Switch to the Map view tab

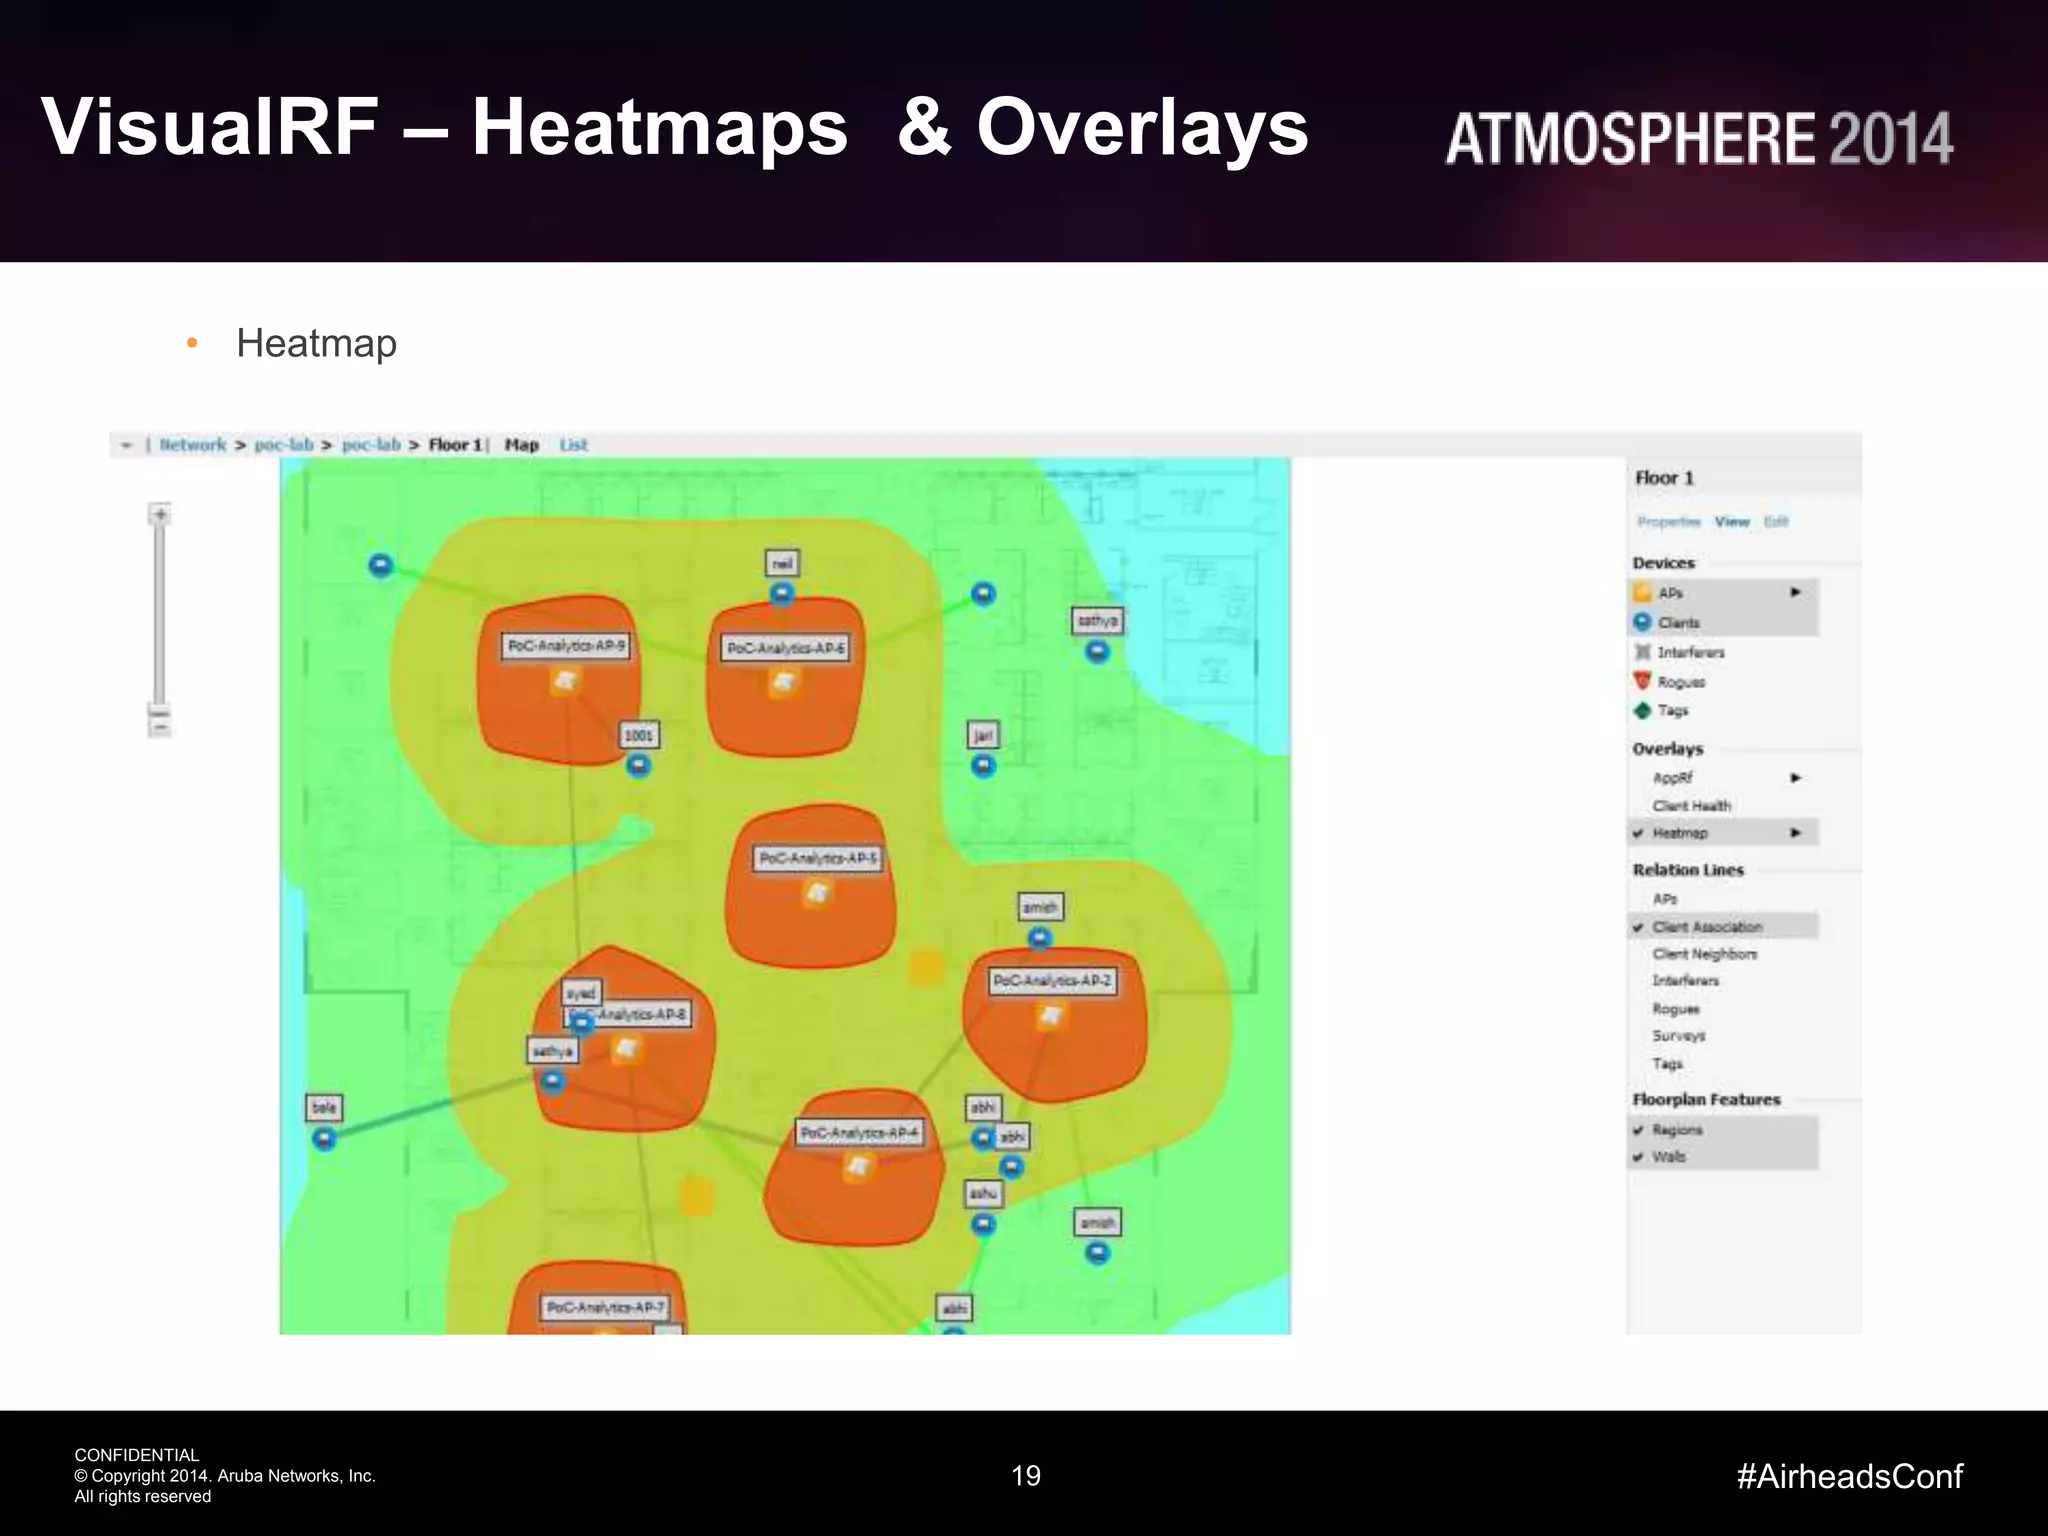tap(521, 445)
